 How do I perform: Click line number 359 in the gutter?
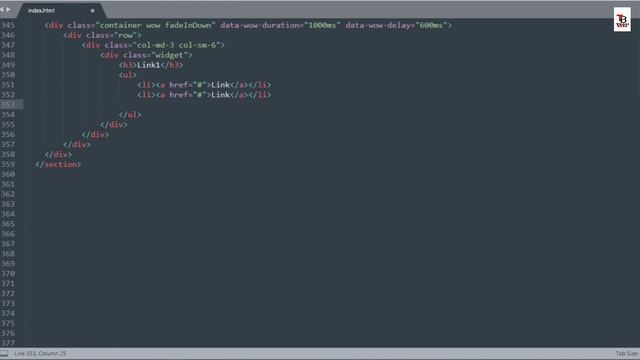(x=8, y=164)
